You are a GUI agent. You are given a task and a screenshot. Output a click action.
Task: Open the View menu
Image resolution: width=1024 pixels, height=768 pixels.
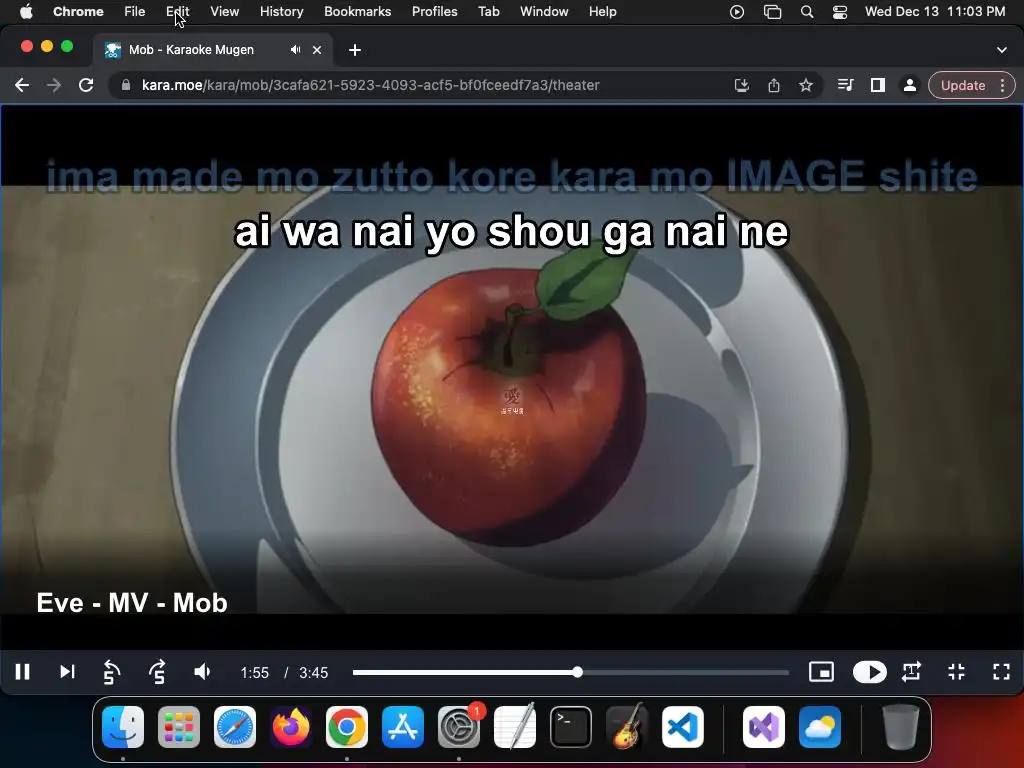pyautogui.click(x=225, y=12)
